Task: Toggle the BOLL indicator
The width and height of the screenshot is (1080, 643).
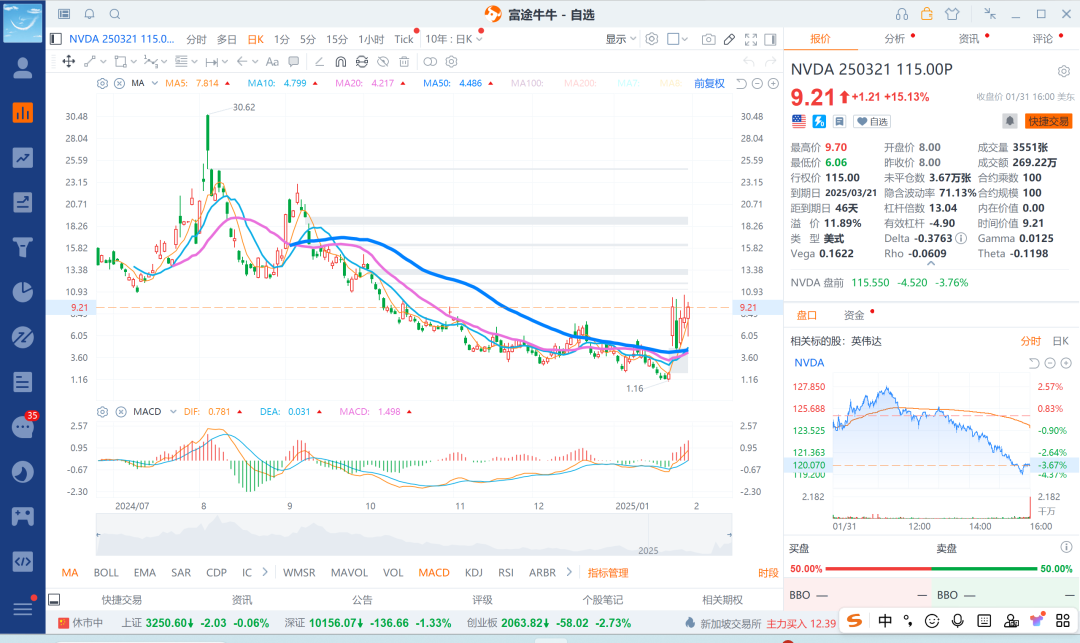Action: pos(106,572)
